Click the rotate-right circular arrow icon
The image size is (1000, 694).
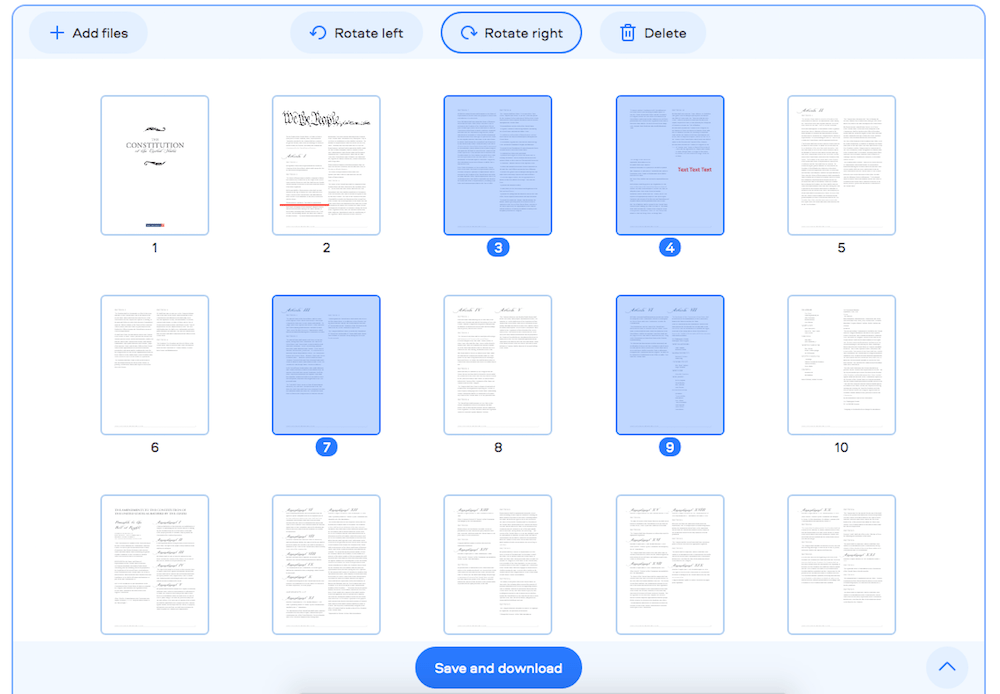click(x=471, y=32)
